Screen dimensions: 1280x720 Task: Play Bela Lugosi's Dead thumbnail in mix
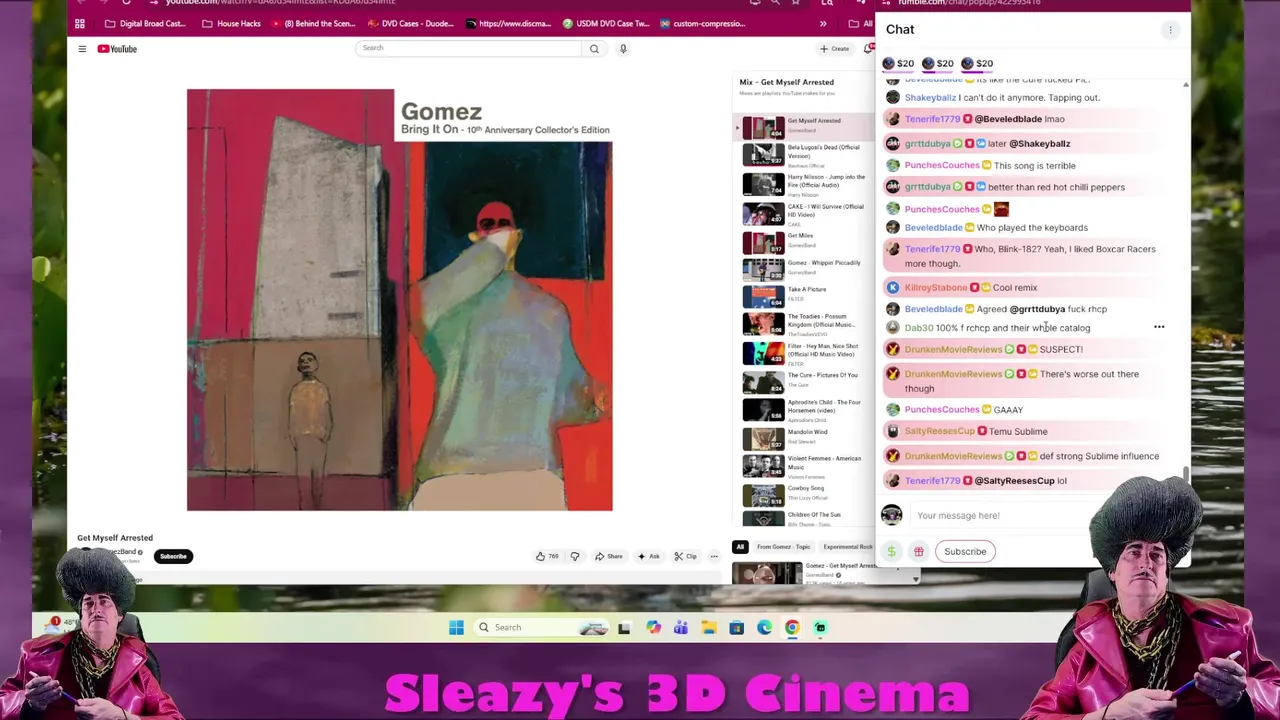pyautogui.click(x=763, y=155)
